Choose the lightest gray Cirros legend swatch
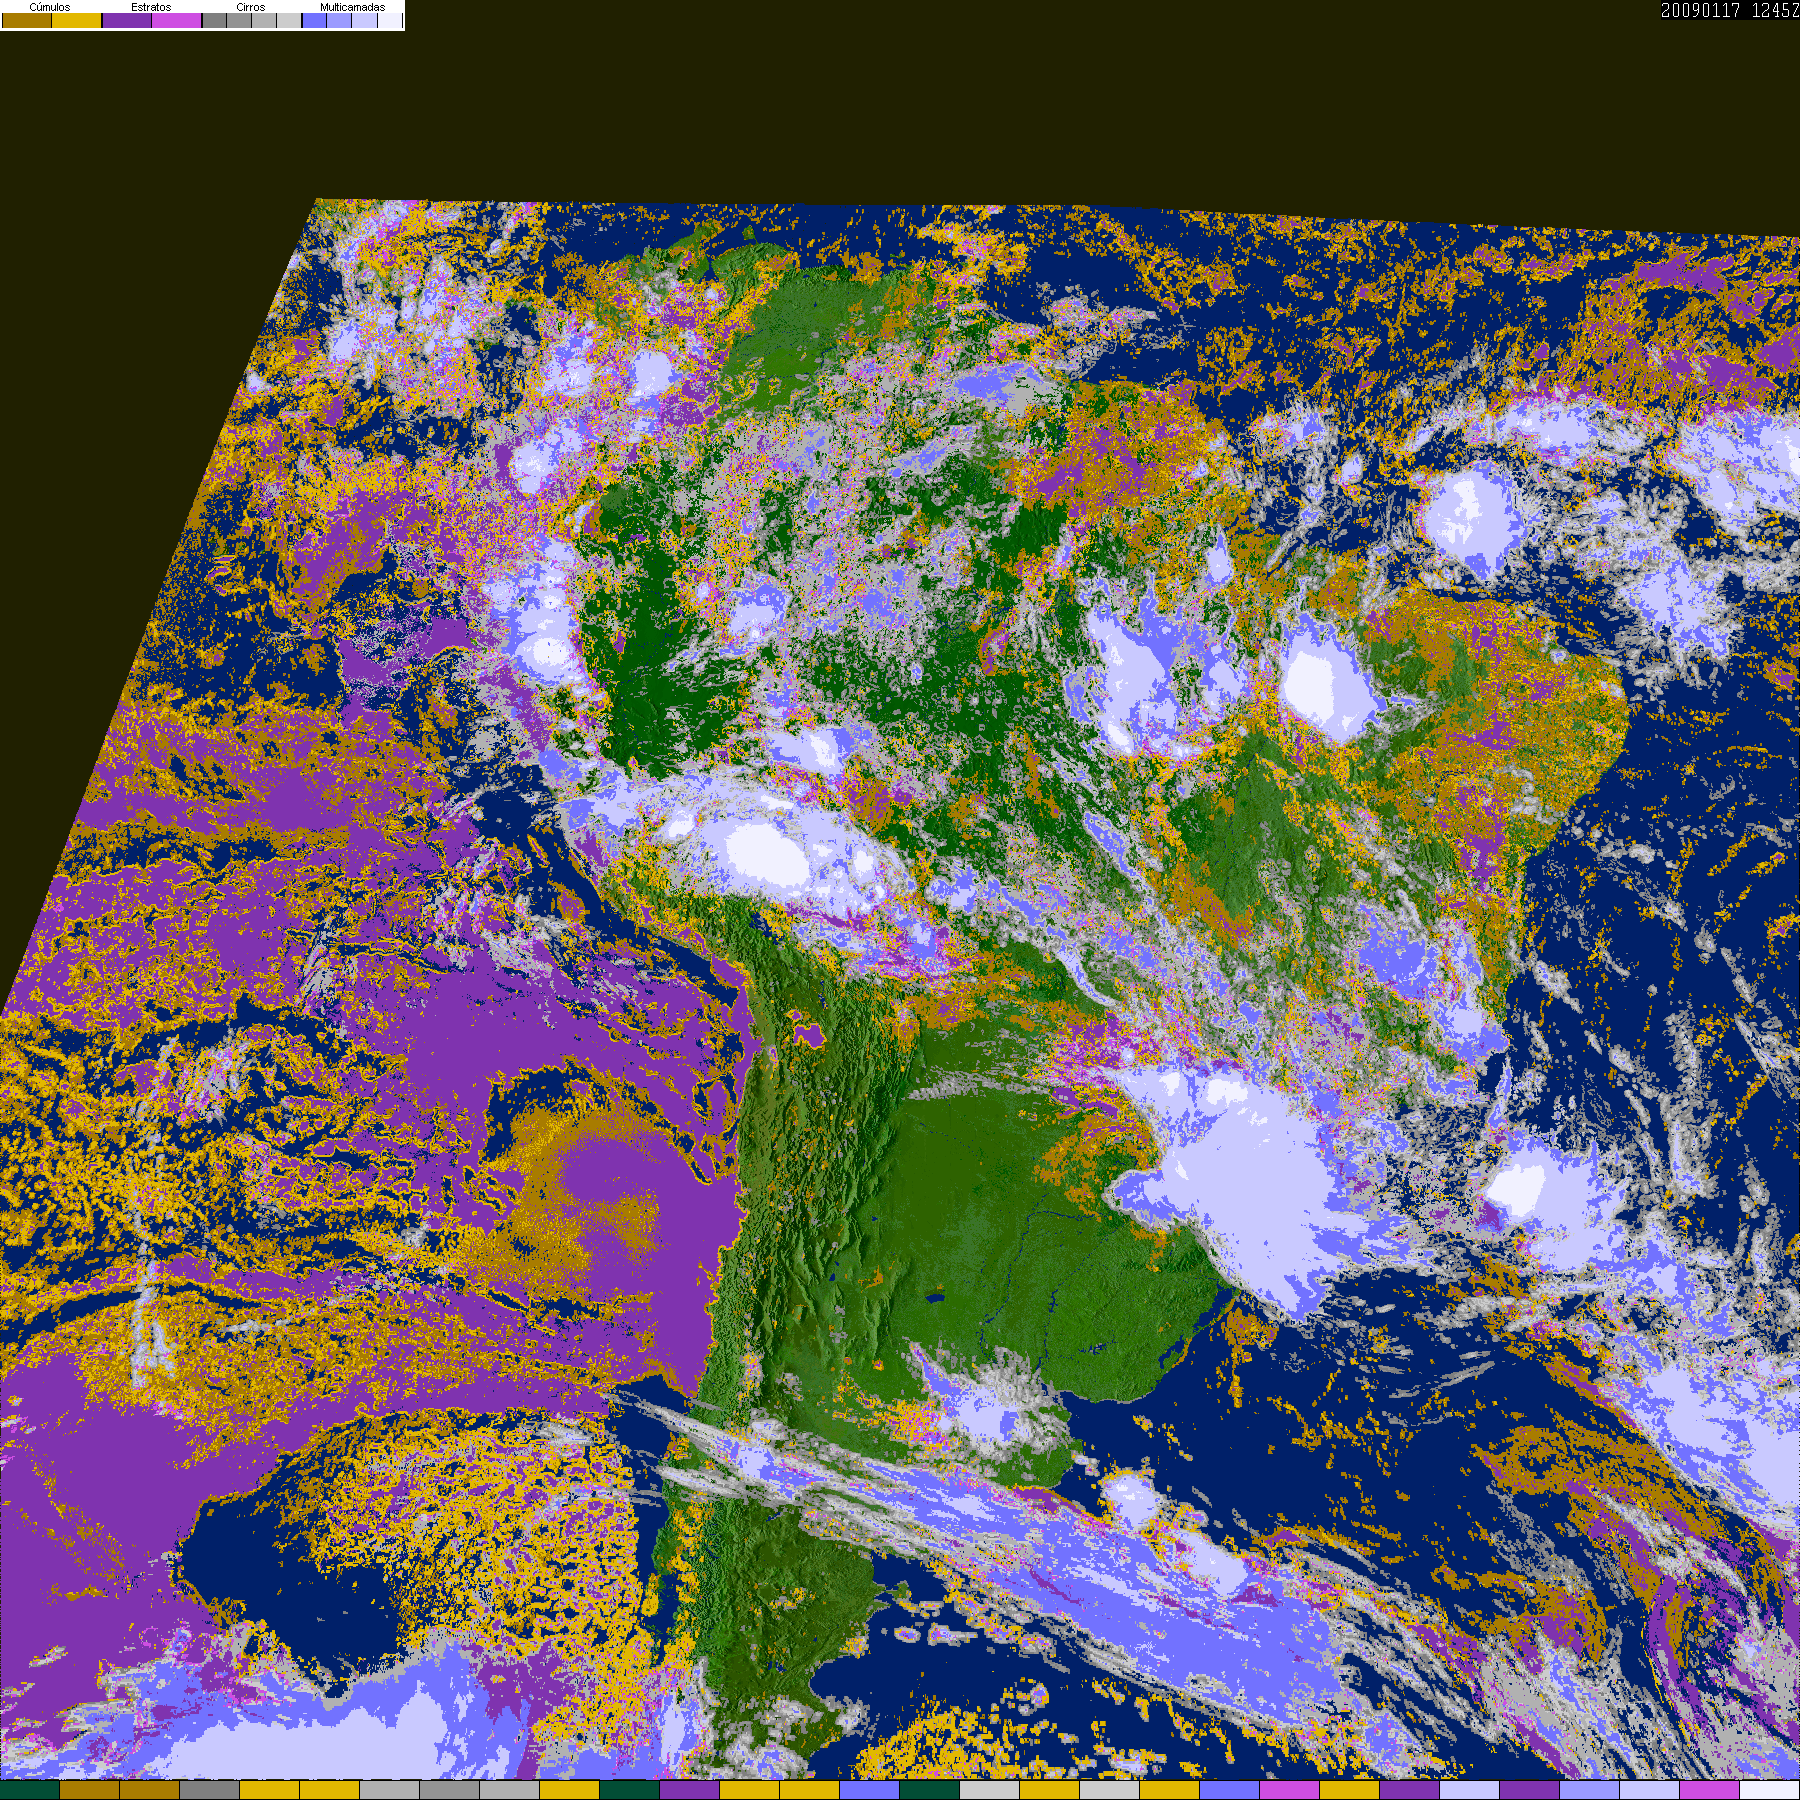1800x1800 pixels. tap(289, 20)
